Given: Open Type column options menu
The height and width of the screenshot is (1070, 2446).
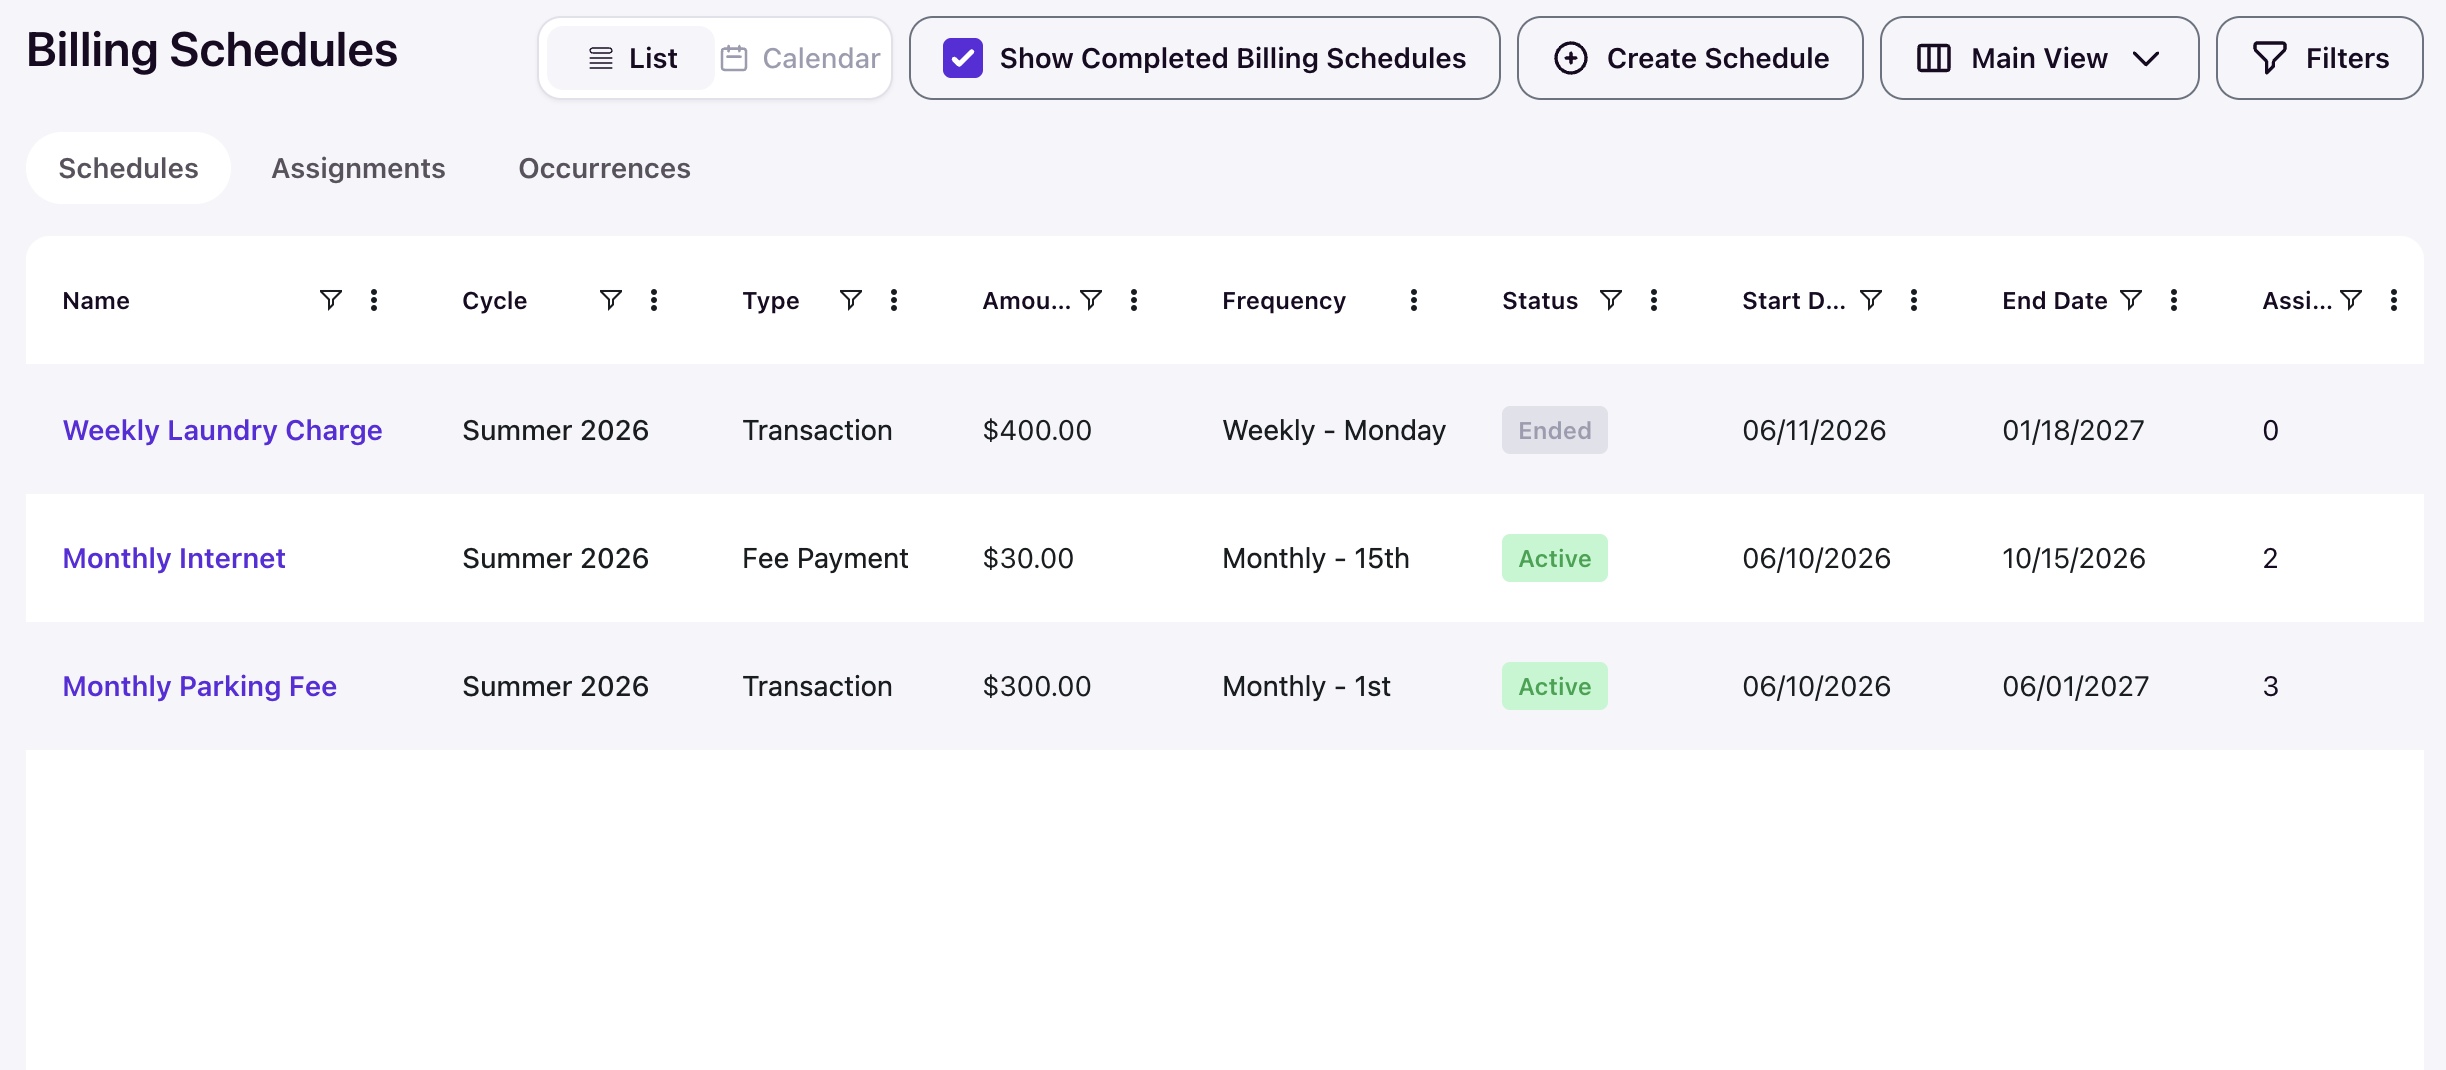Looking at the screenshot, I should pyautogui.click(x=894, y=300).
